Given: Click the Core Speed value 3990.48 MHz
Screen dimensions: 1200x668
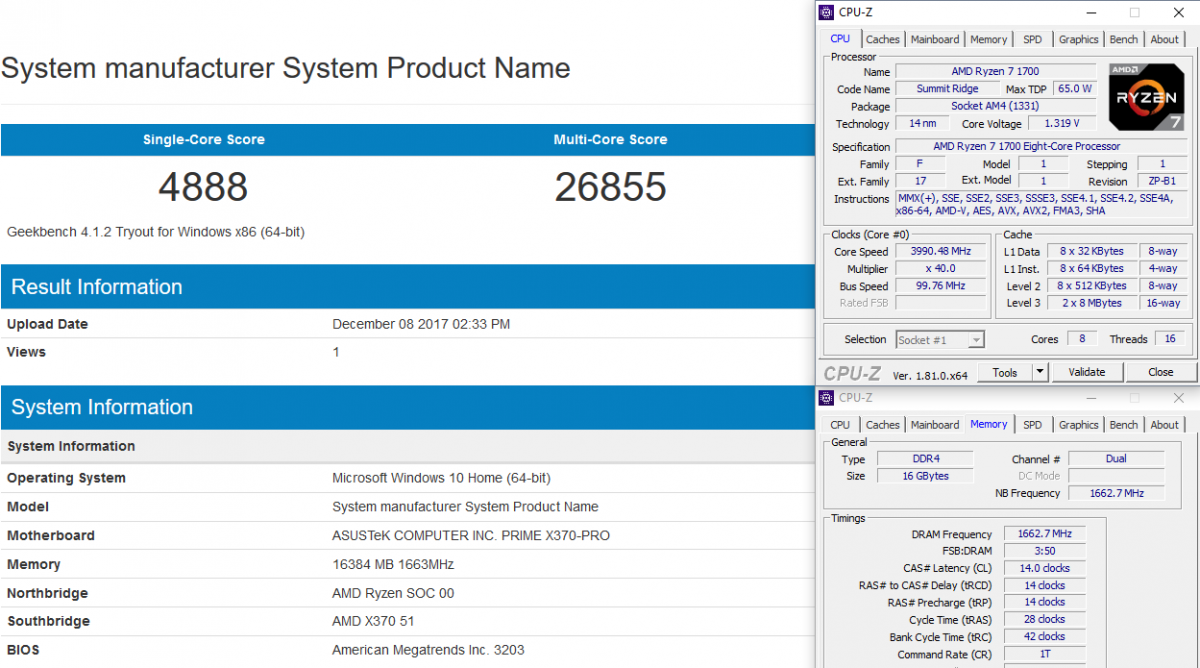Looking at the screenshot, I should coord(940,252).
